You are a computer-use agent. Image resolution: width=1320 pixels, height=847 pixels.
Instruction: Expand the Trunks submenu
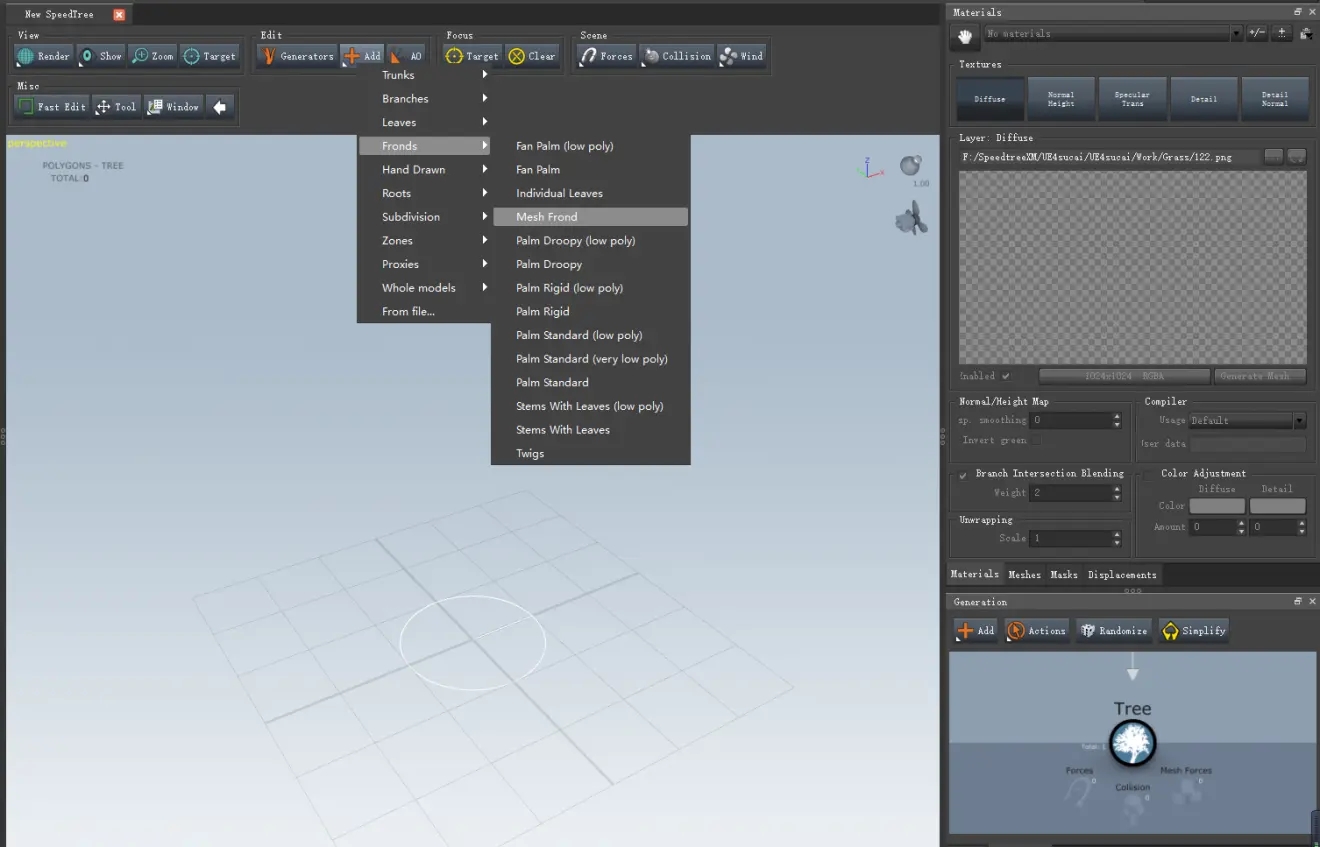pyautogui.click(x=425, y=75)
